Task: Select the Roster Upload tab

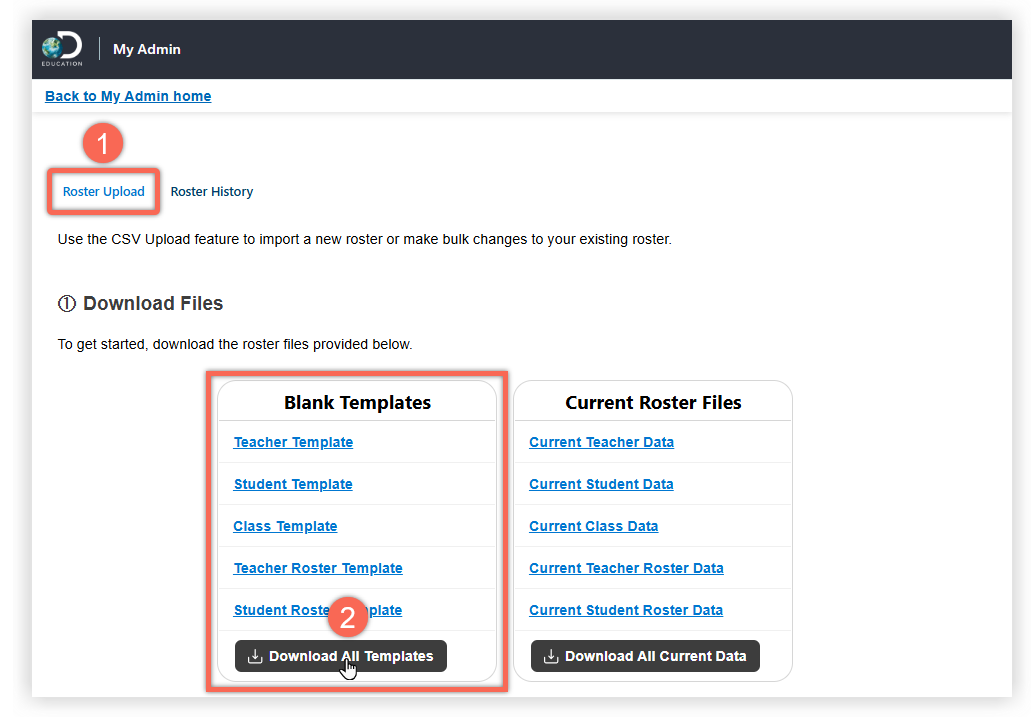Action: pos(103,191)
